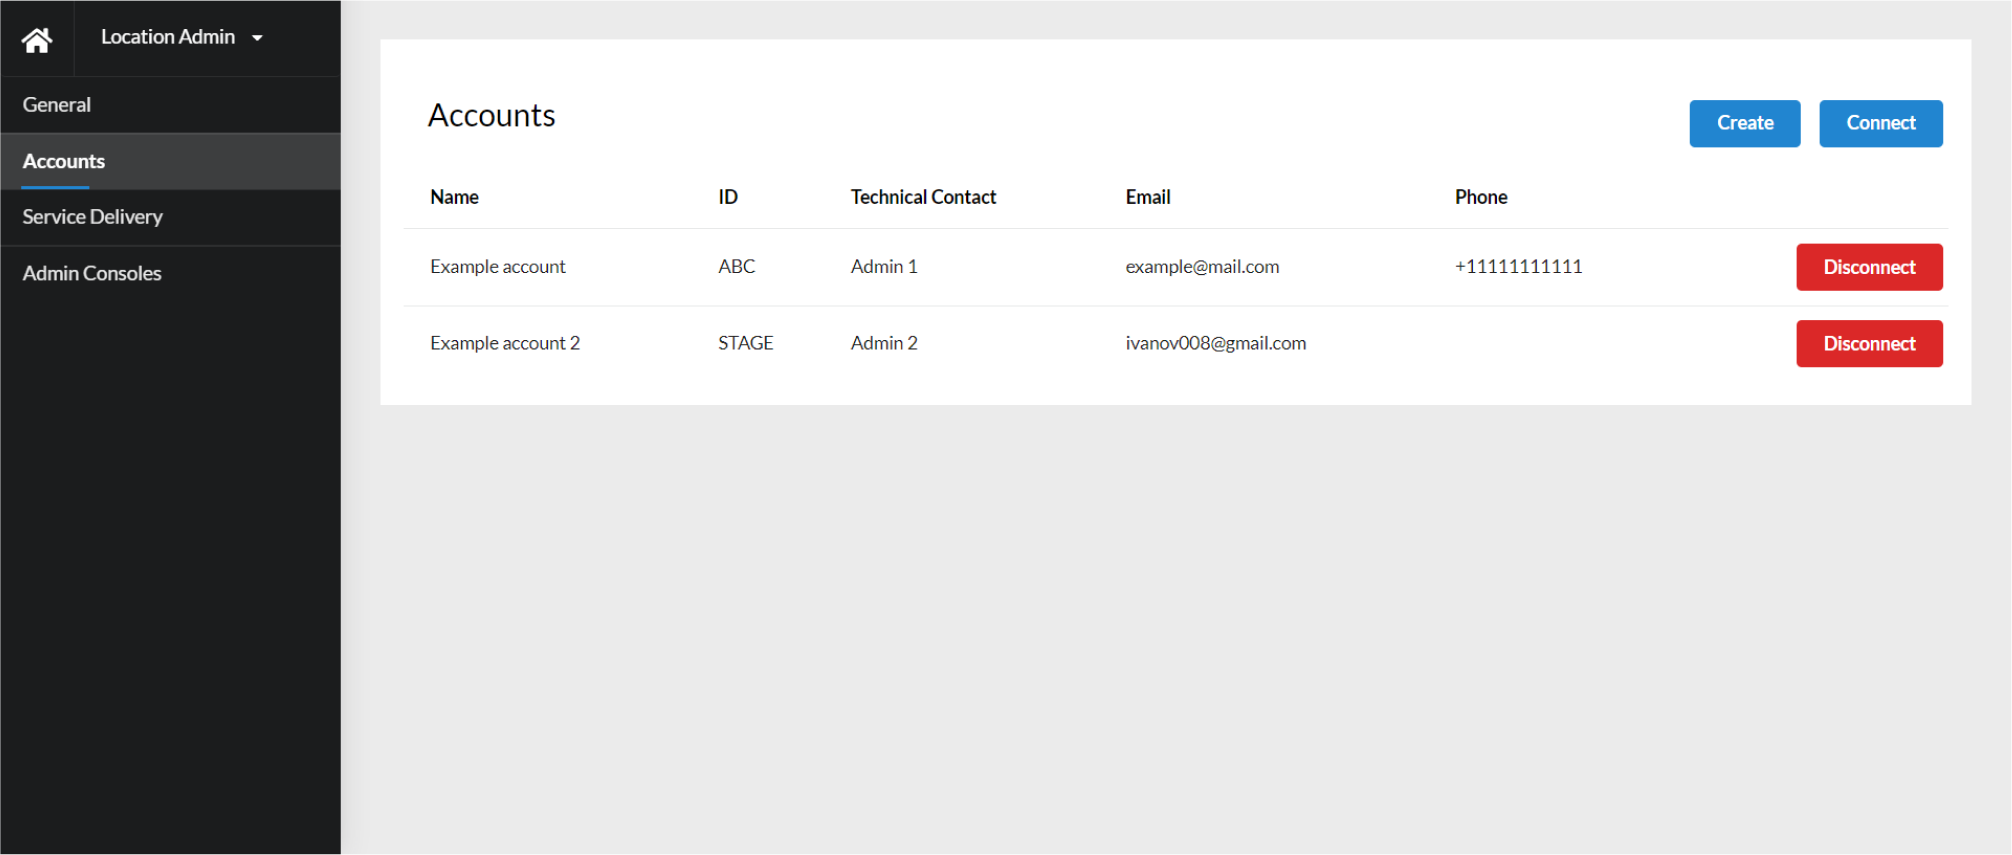
Task: Click the Technical Contact column header
Action: (923, 197)
